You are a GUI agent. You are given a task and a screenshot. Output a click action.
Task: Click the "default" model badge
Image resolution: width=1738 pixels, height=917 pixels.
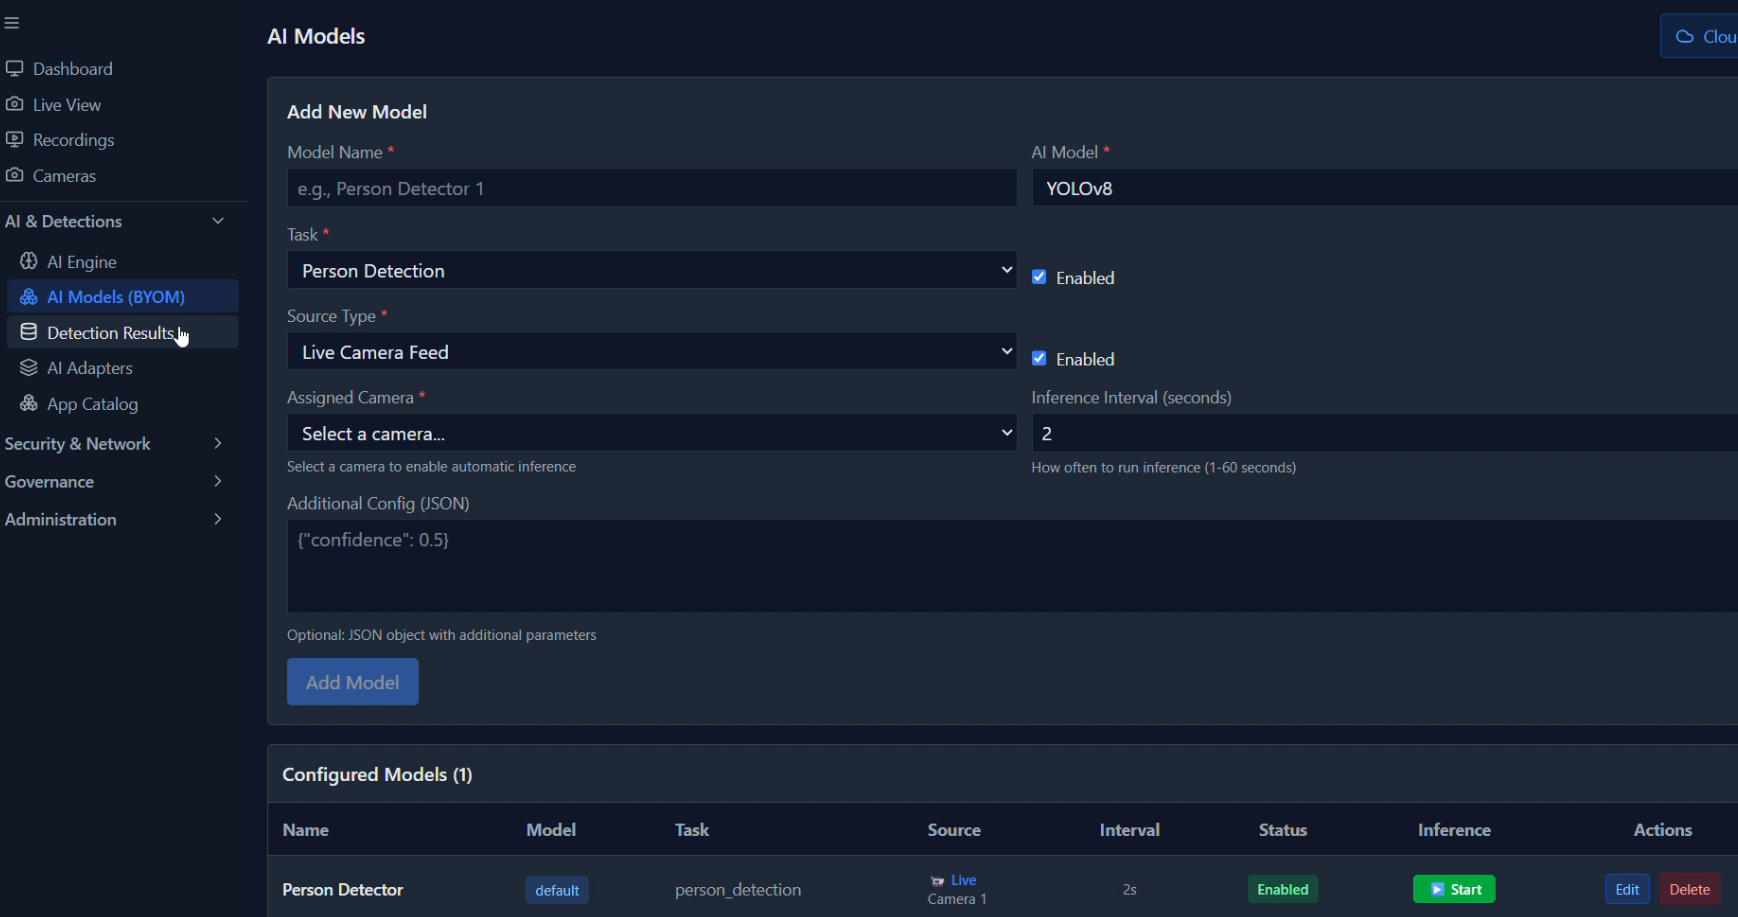[x=557, y=890]
